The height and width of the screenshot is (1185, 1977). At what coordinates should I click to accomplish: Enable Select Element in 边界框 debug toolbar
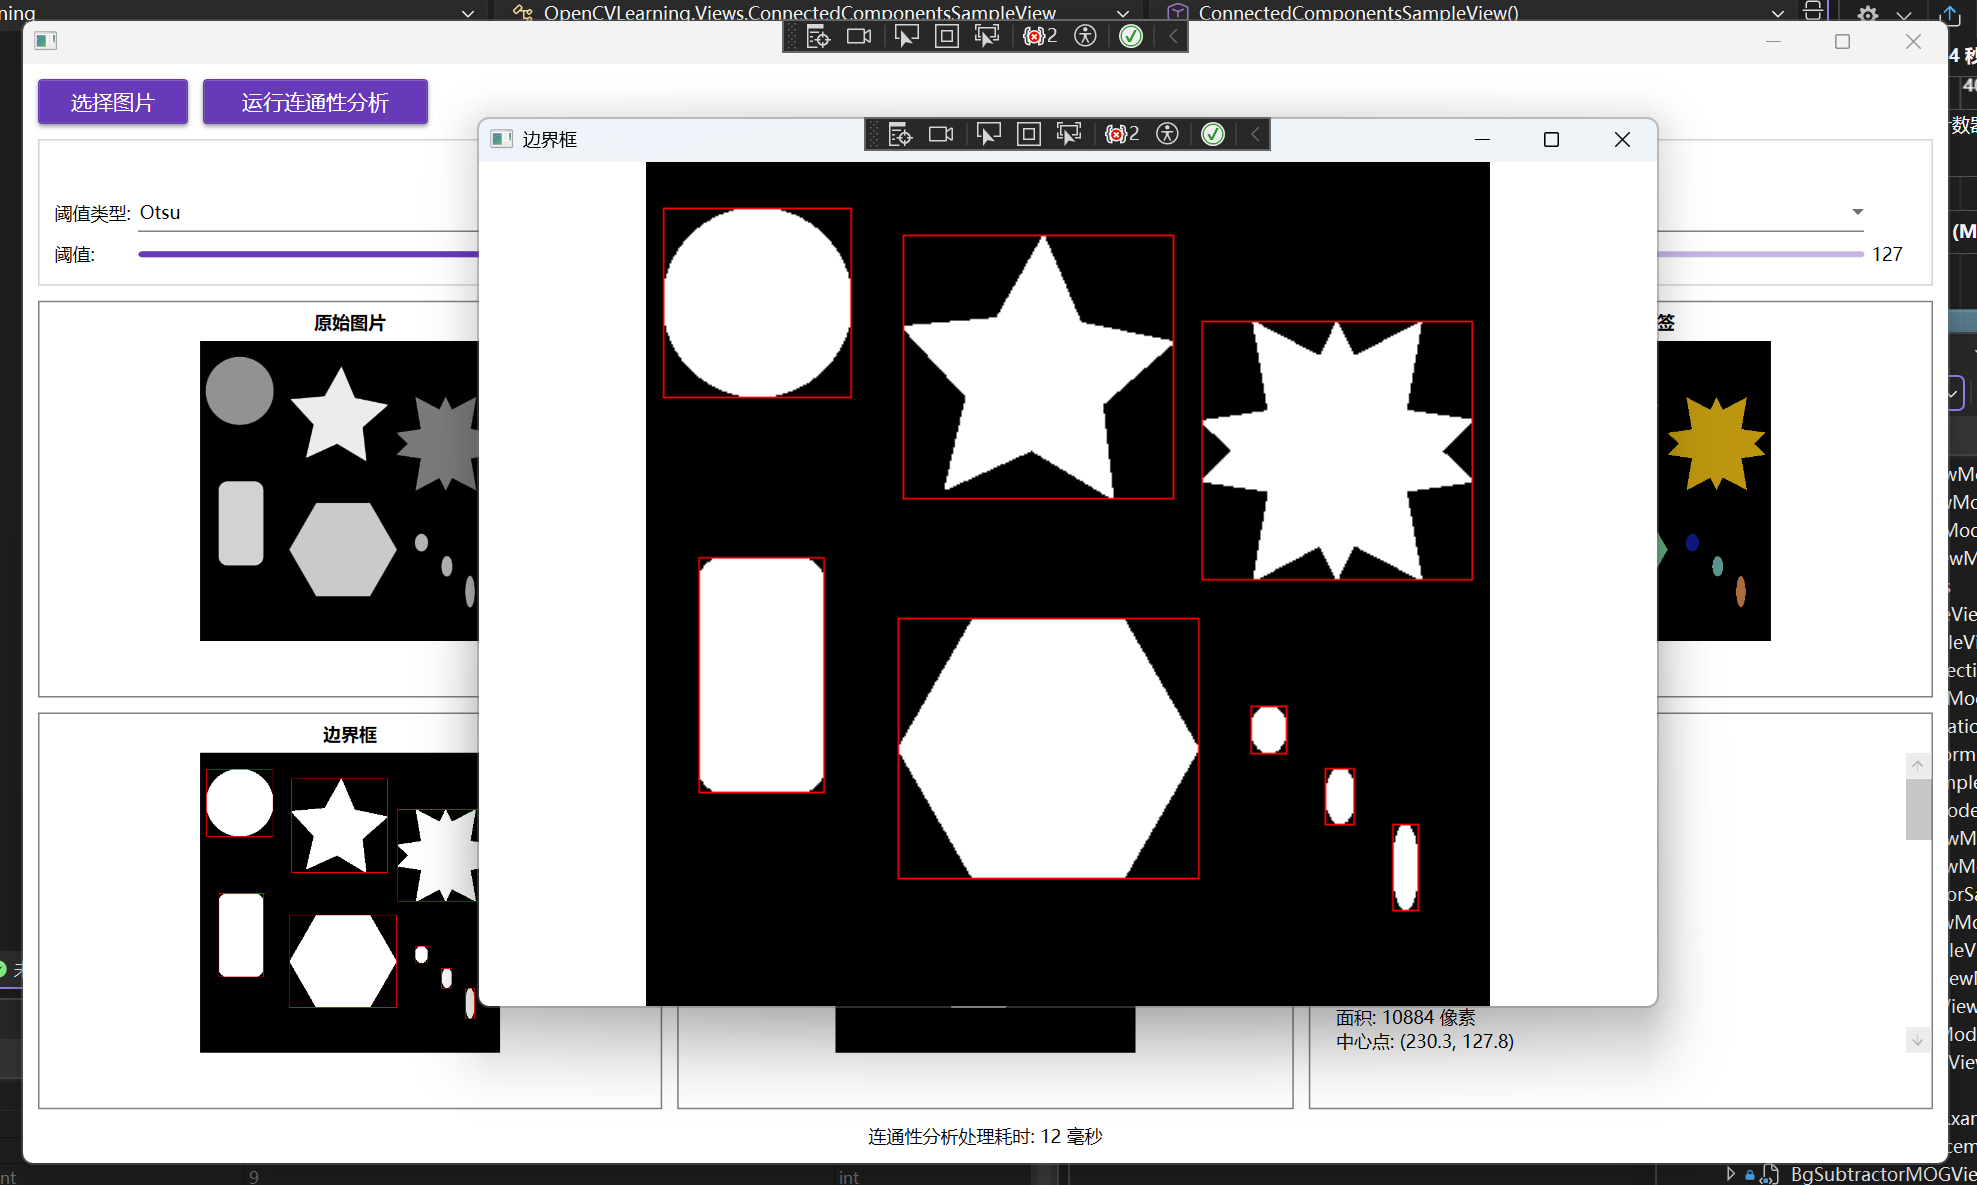tap(988, 134)
